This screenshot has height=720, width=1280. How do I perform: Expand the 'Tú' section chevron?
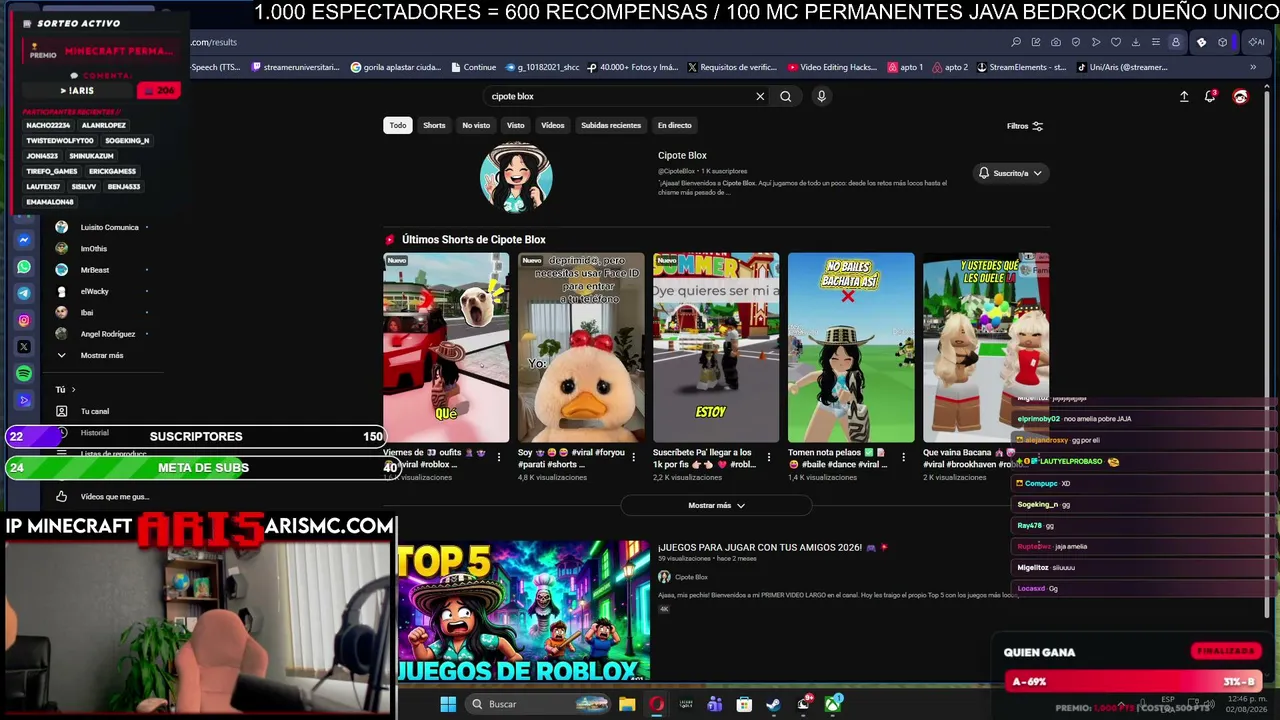(73, 389)
